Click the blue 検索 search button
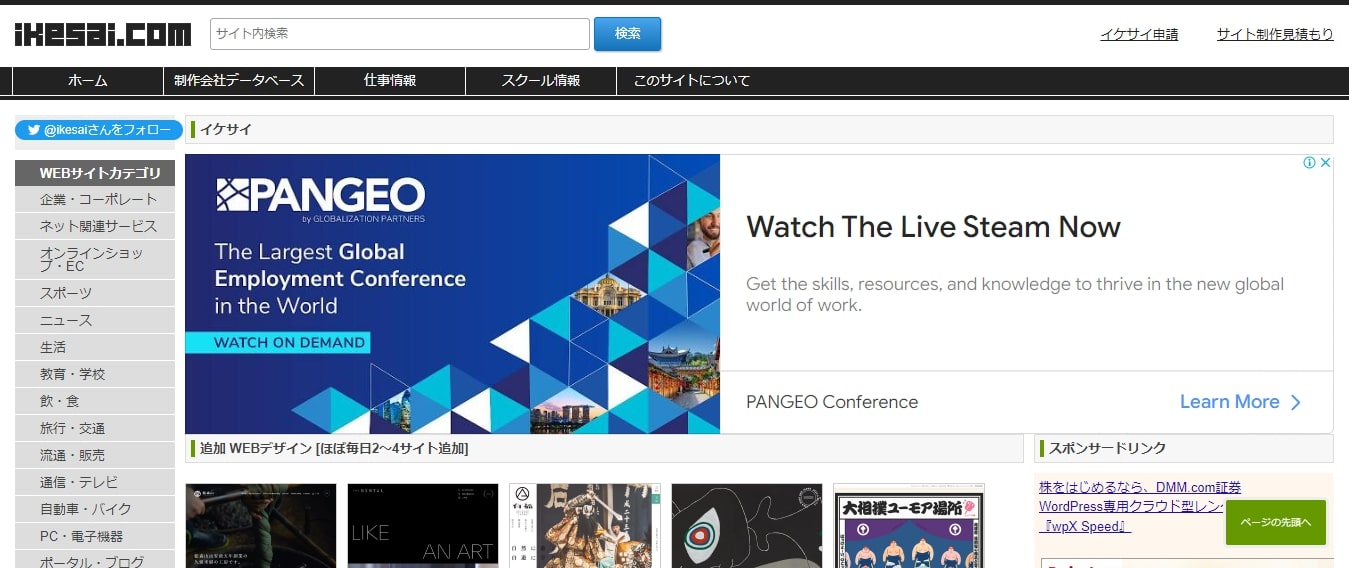The width and height of the screenshot is (1349, 568). click(x=628, y=34)
